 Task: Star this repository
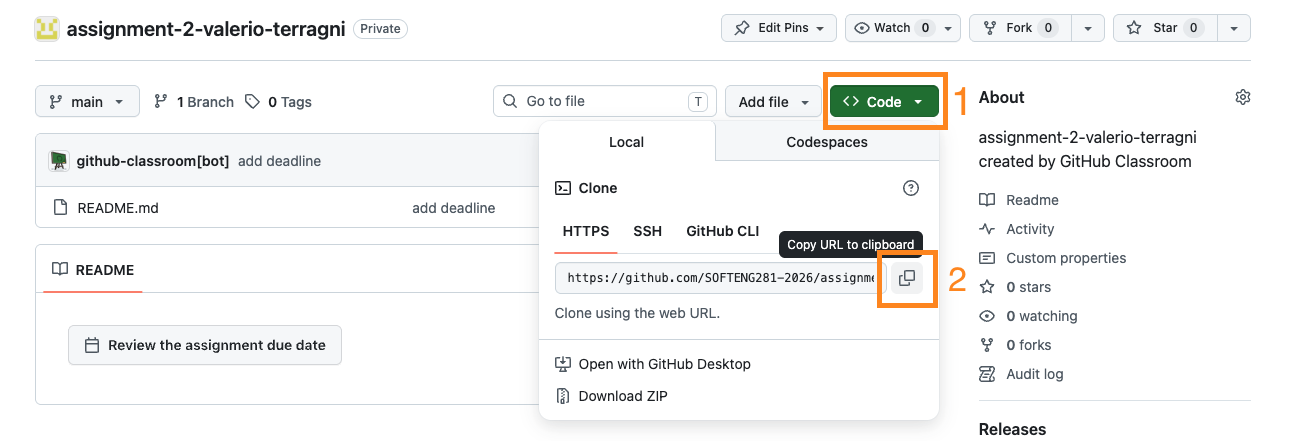pos(1164,28)
